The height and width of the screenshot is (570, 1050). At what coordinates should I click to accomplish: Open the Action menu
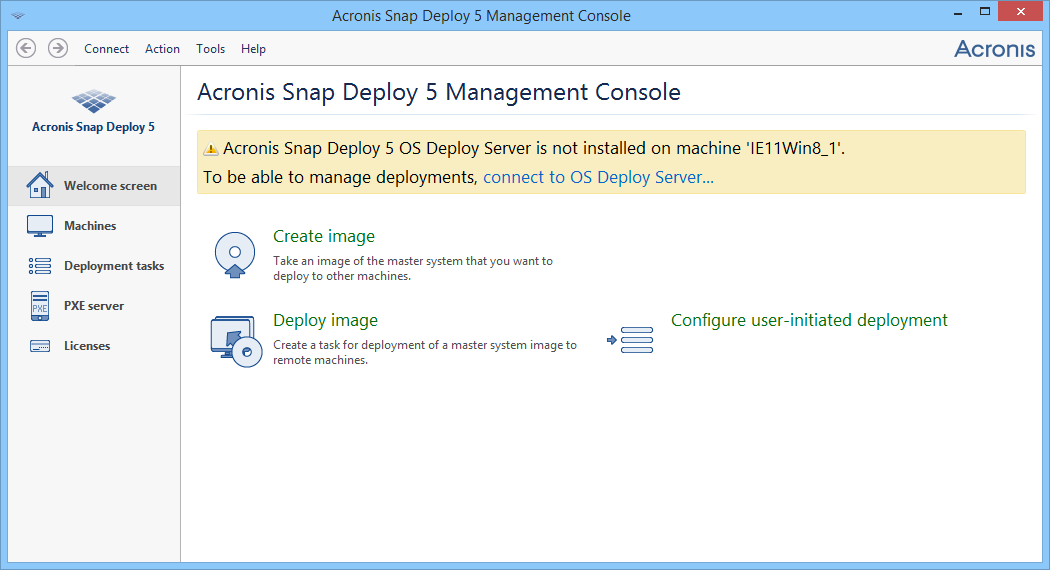[162, 49]
